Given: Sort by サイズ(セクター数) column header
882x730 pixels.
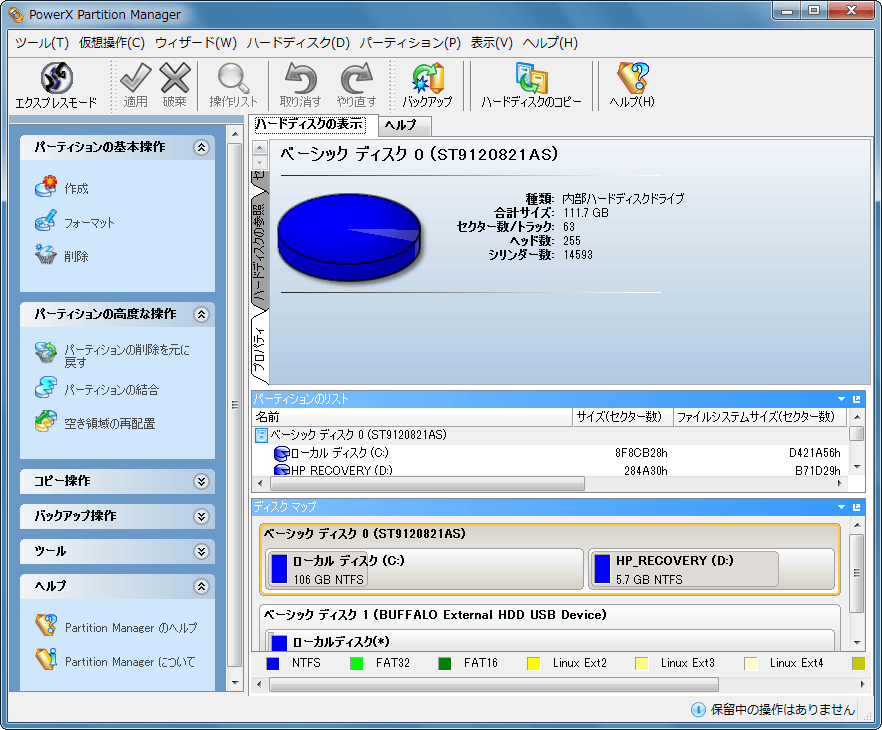Looking at the screenshot, I should pyautogui.click(x=623, y=417).
